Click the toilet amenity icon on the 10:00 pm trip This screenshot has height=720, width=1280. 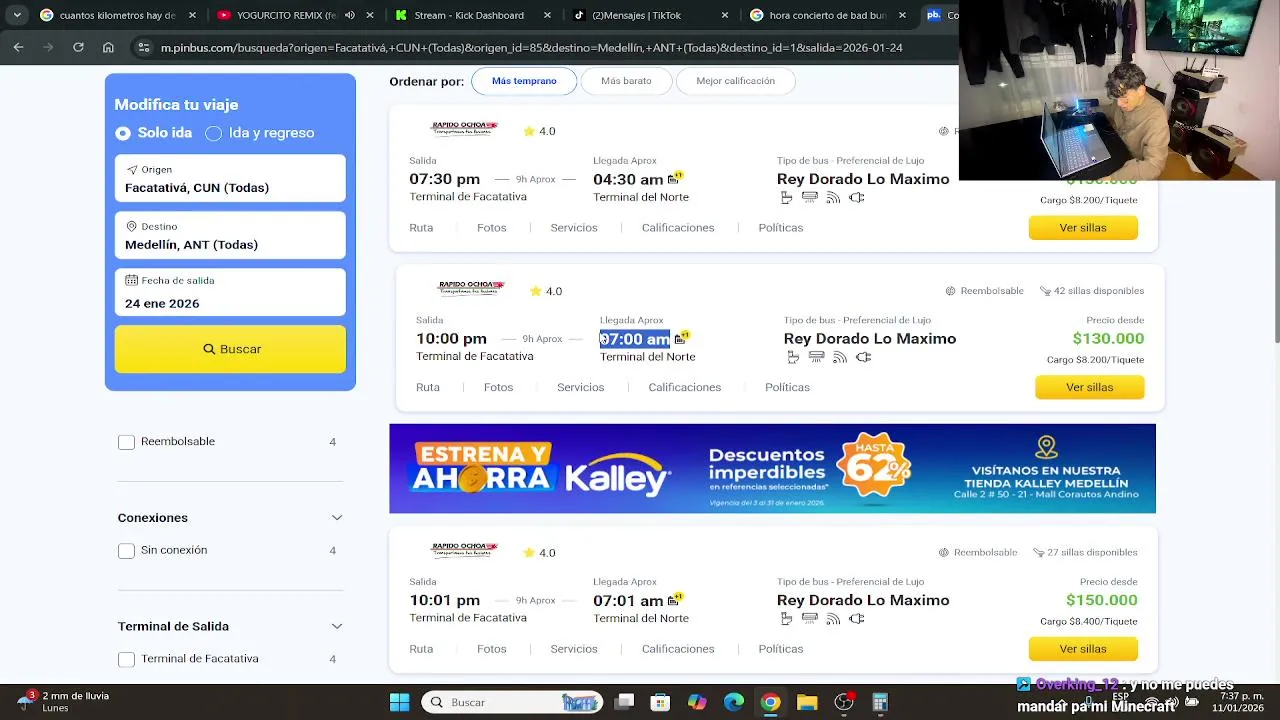point(794,358)
